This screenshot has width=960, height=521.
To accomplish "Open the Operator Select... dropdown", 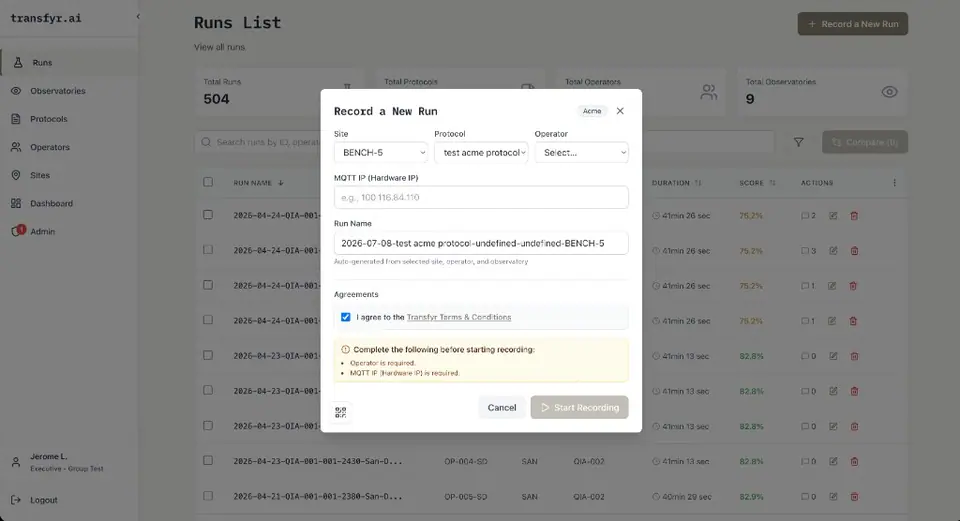I will pyautogui.click(x=582, y=152).
